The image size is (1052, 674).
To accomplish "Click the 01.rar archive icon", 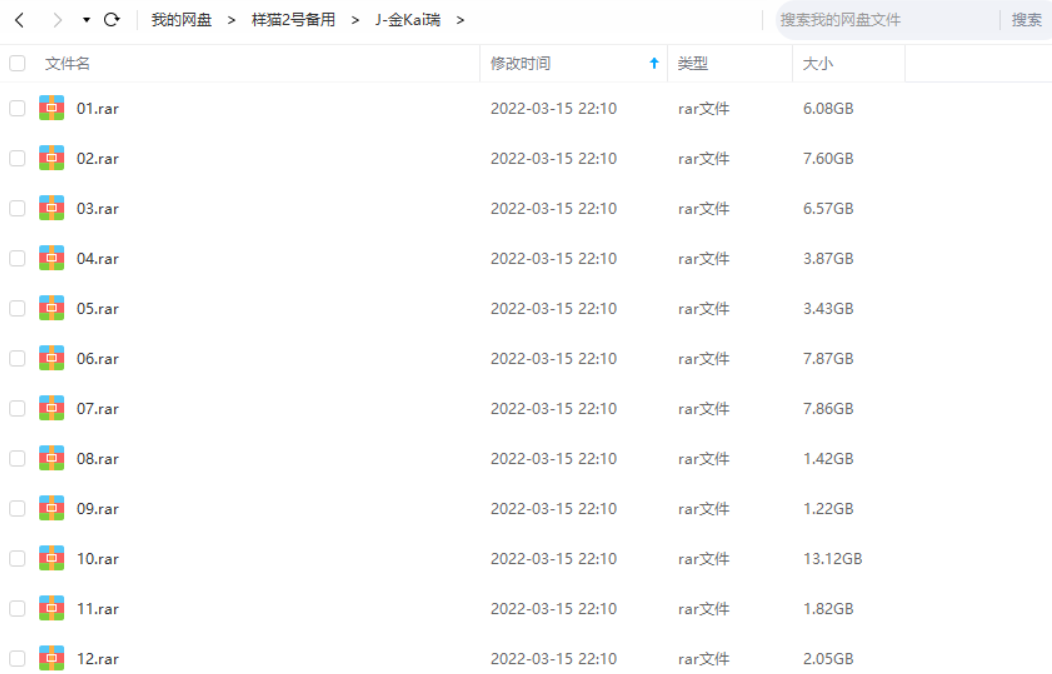I will pos(51,108).
